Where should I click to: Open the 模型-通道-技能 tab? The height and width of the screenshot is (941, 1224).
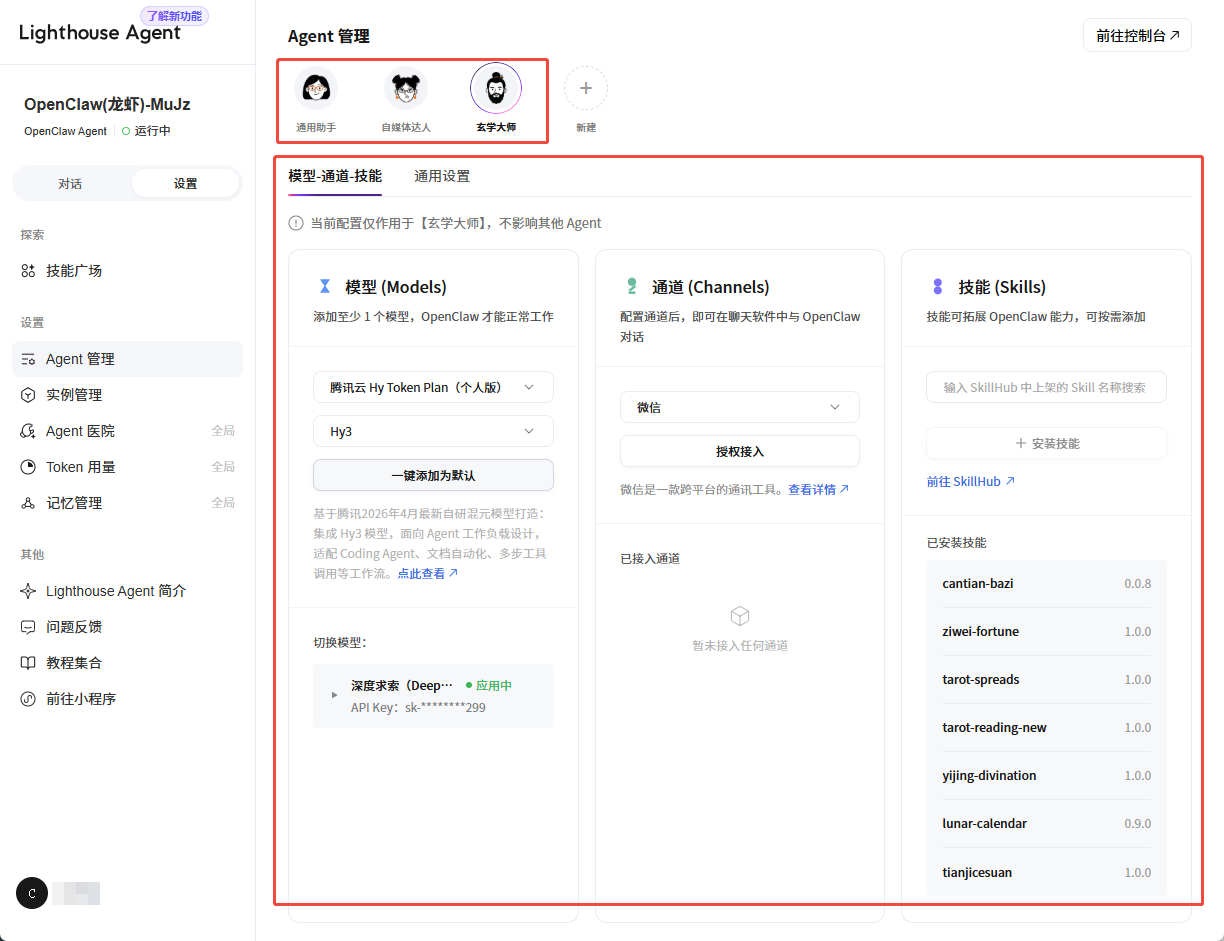(335, 176)
